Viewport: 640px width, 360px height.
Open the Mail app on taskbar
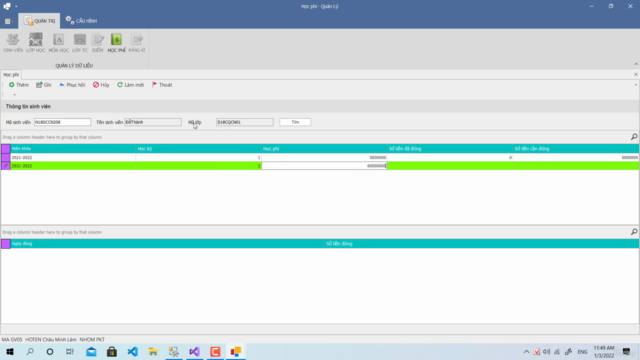[x=91, y=352]
